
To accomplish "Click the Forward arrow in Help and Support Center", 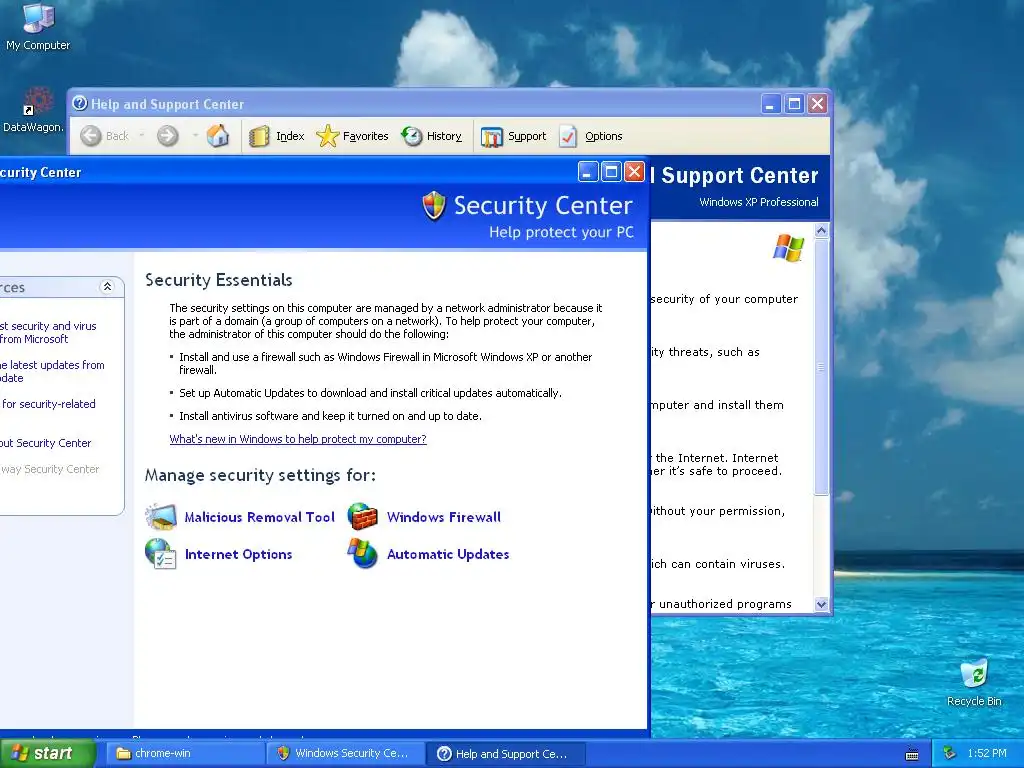I will tap(168, 136).
